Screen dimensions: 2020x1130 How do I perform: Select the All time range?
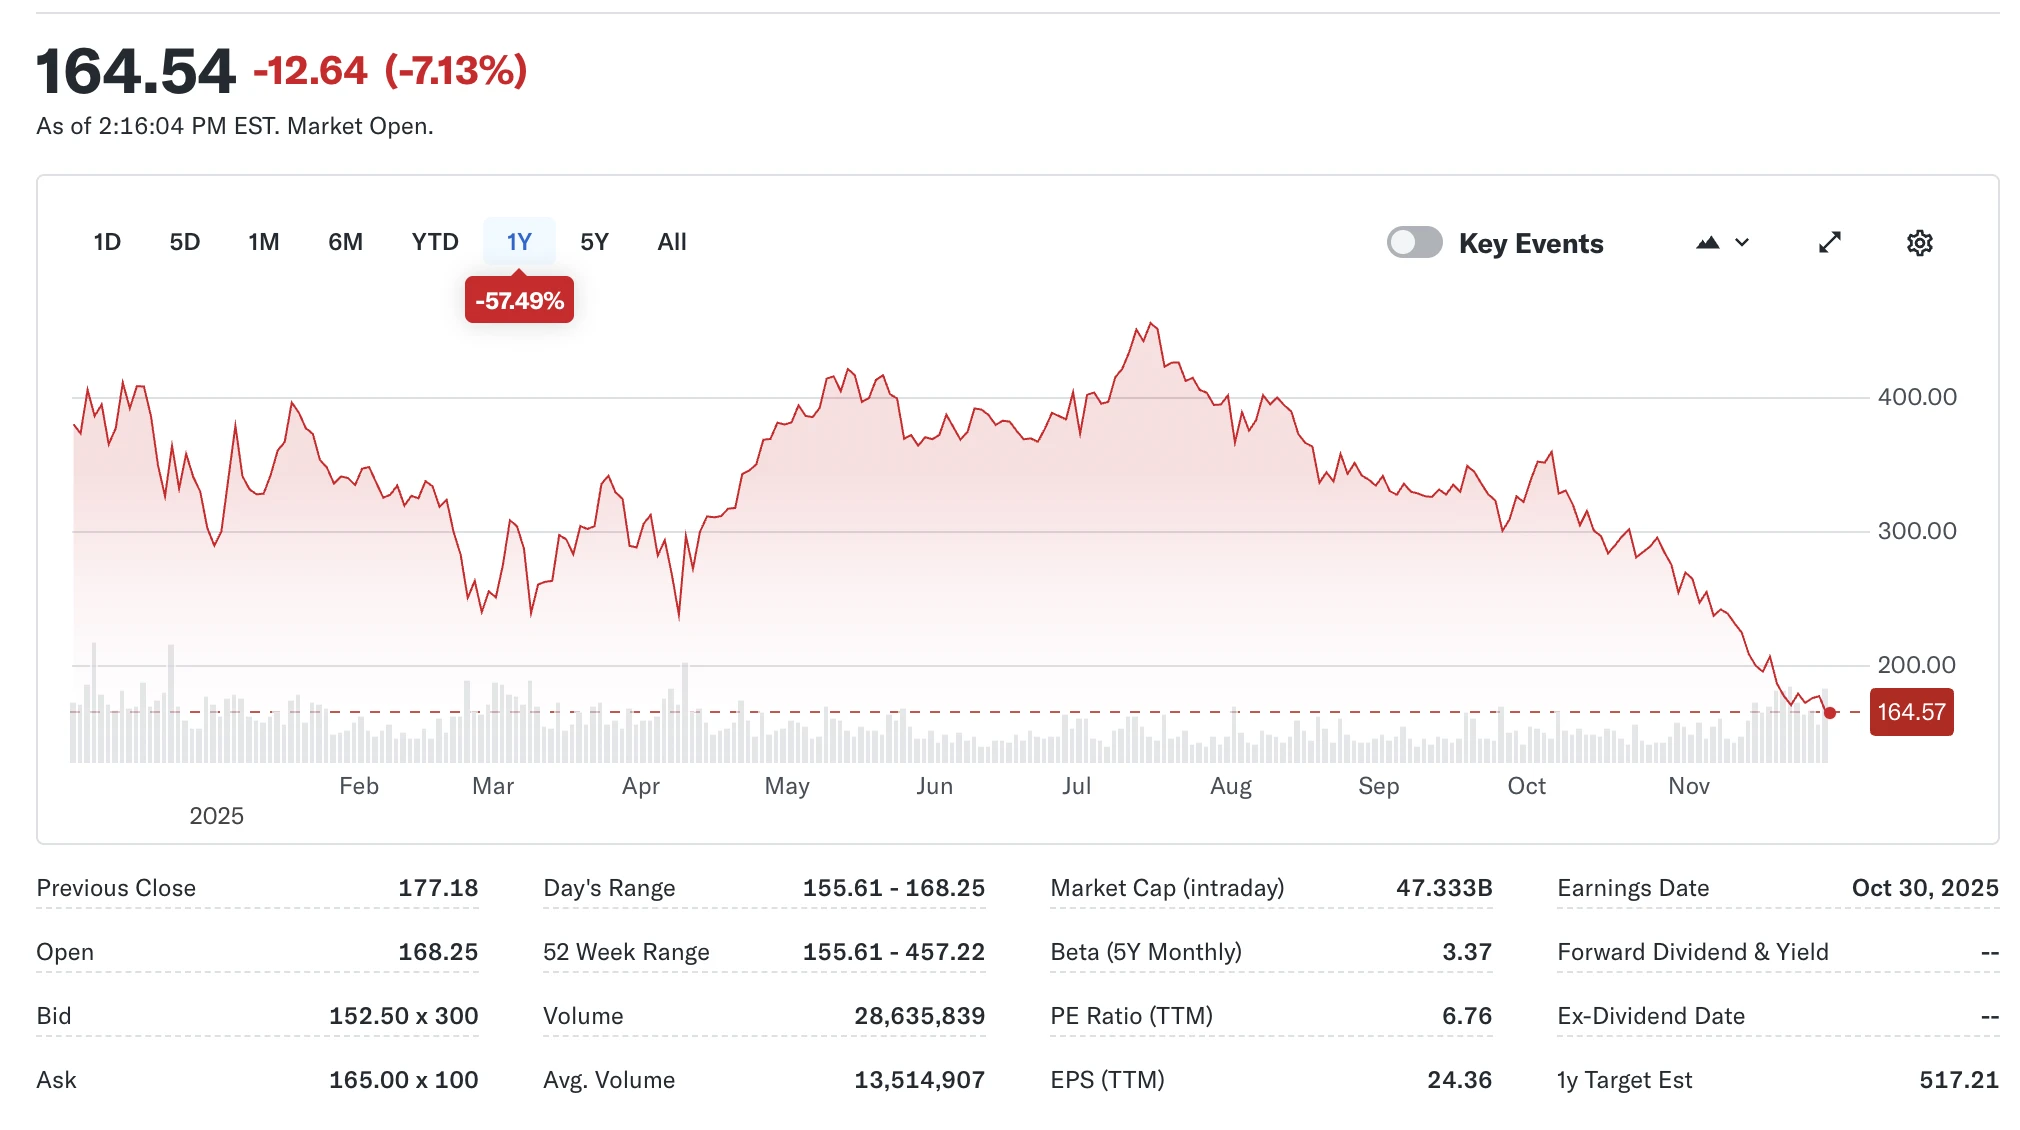coord(672,242)
